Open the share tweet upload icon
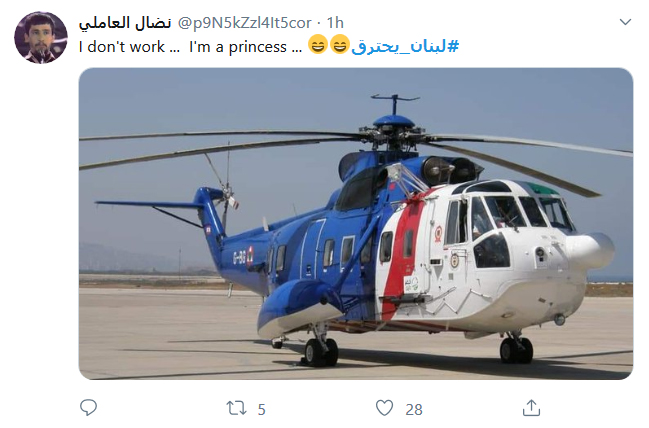This screenshot has height=428, width=649. tap(531, 407)
